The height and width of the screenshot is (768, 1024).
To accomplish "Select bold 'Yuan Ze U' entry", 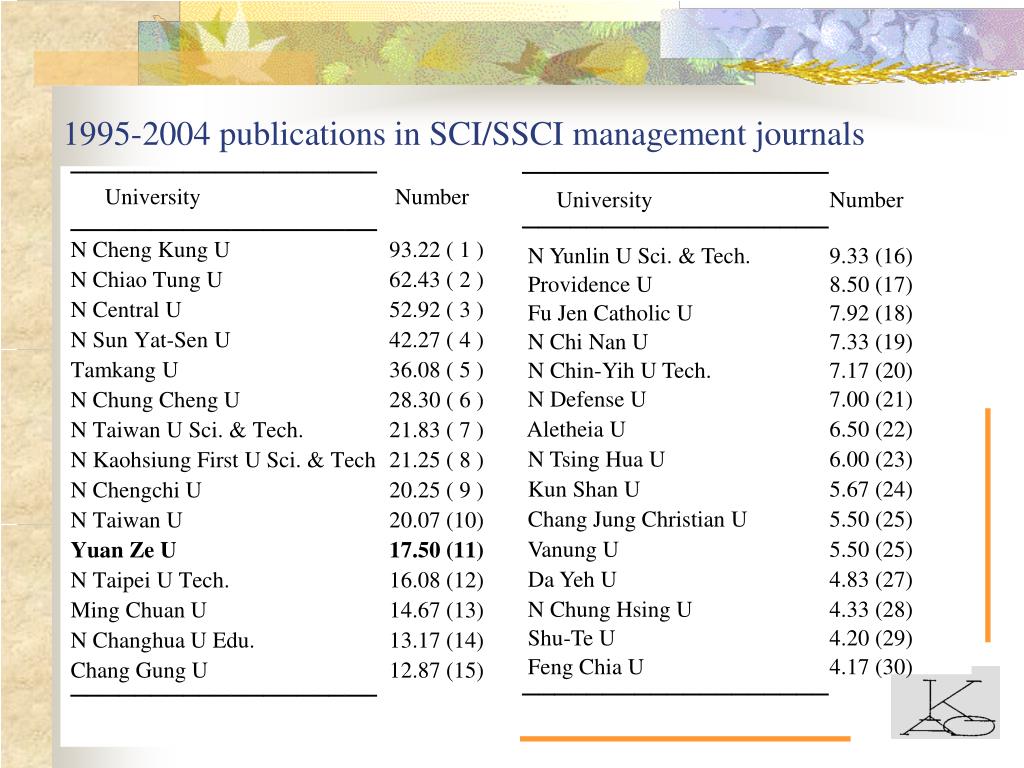I will click(x=123, y=551).
